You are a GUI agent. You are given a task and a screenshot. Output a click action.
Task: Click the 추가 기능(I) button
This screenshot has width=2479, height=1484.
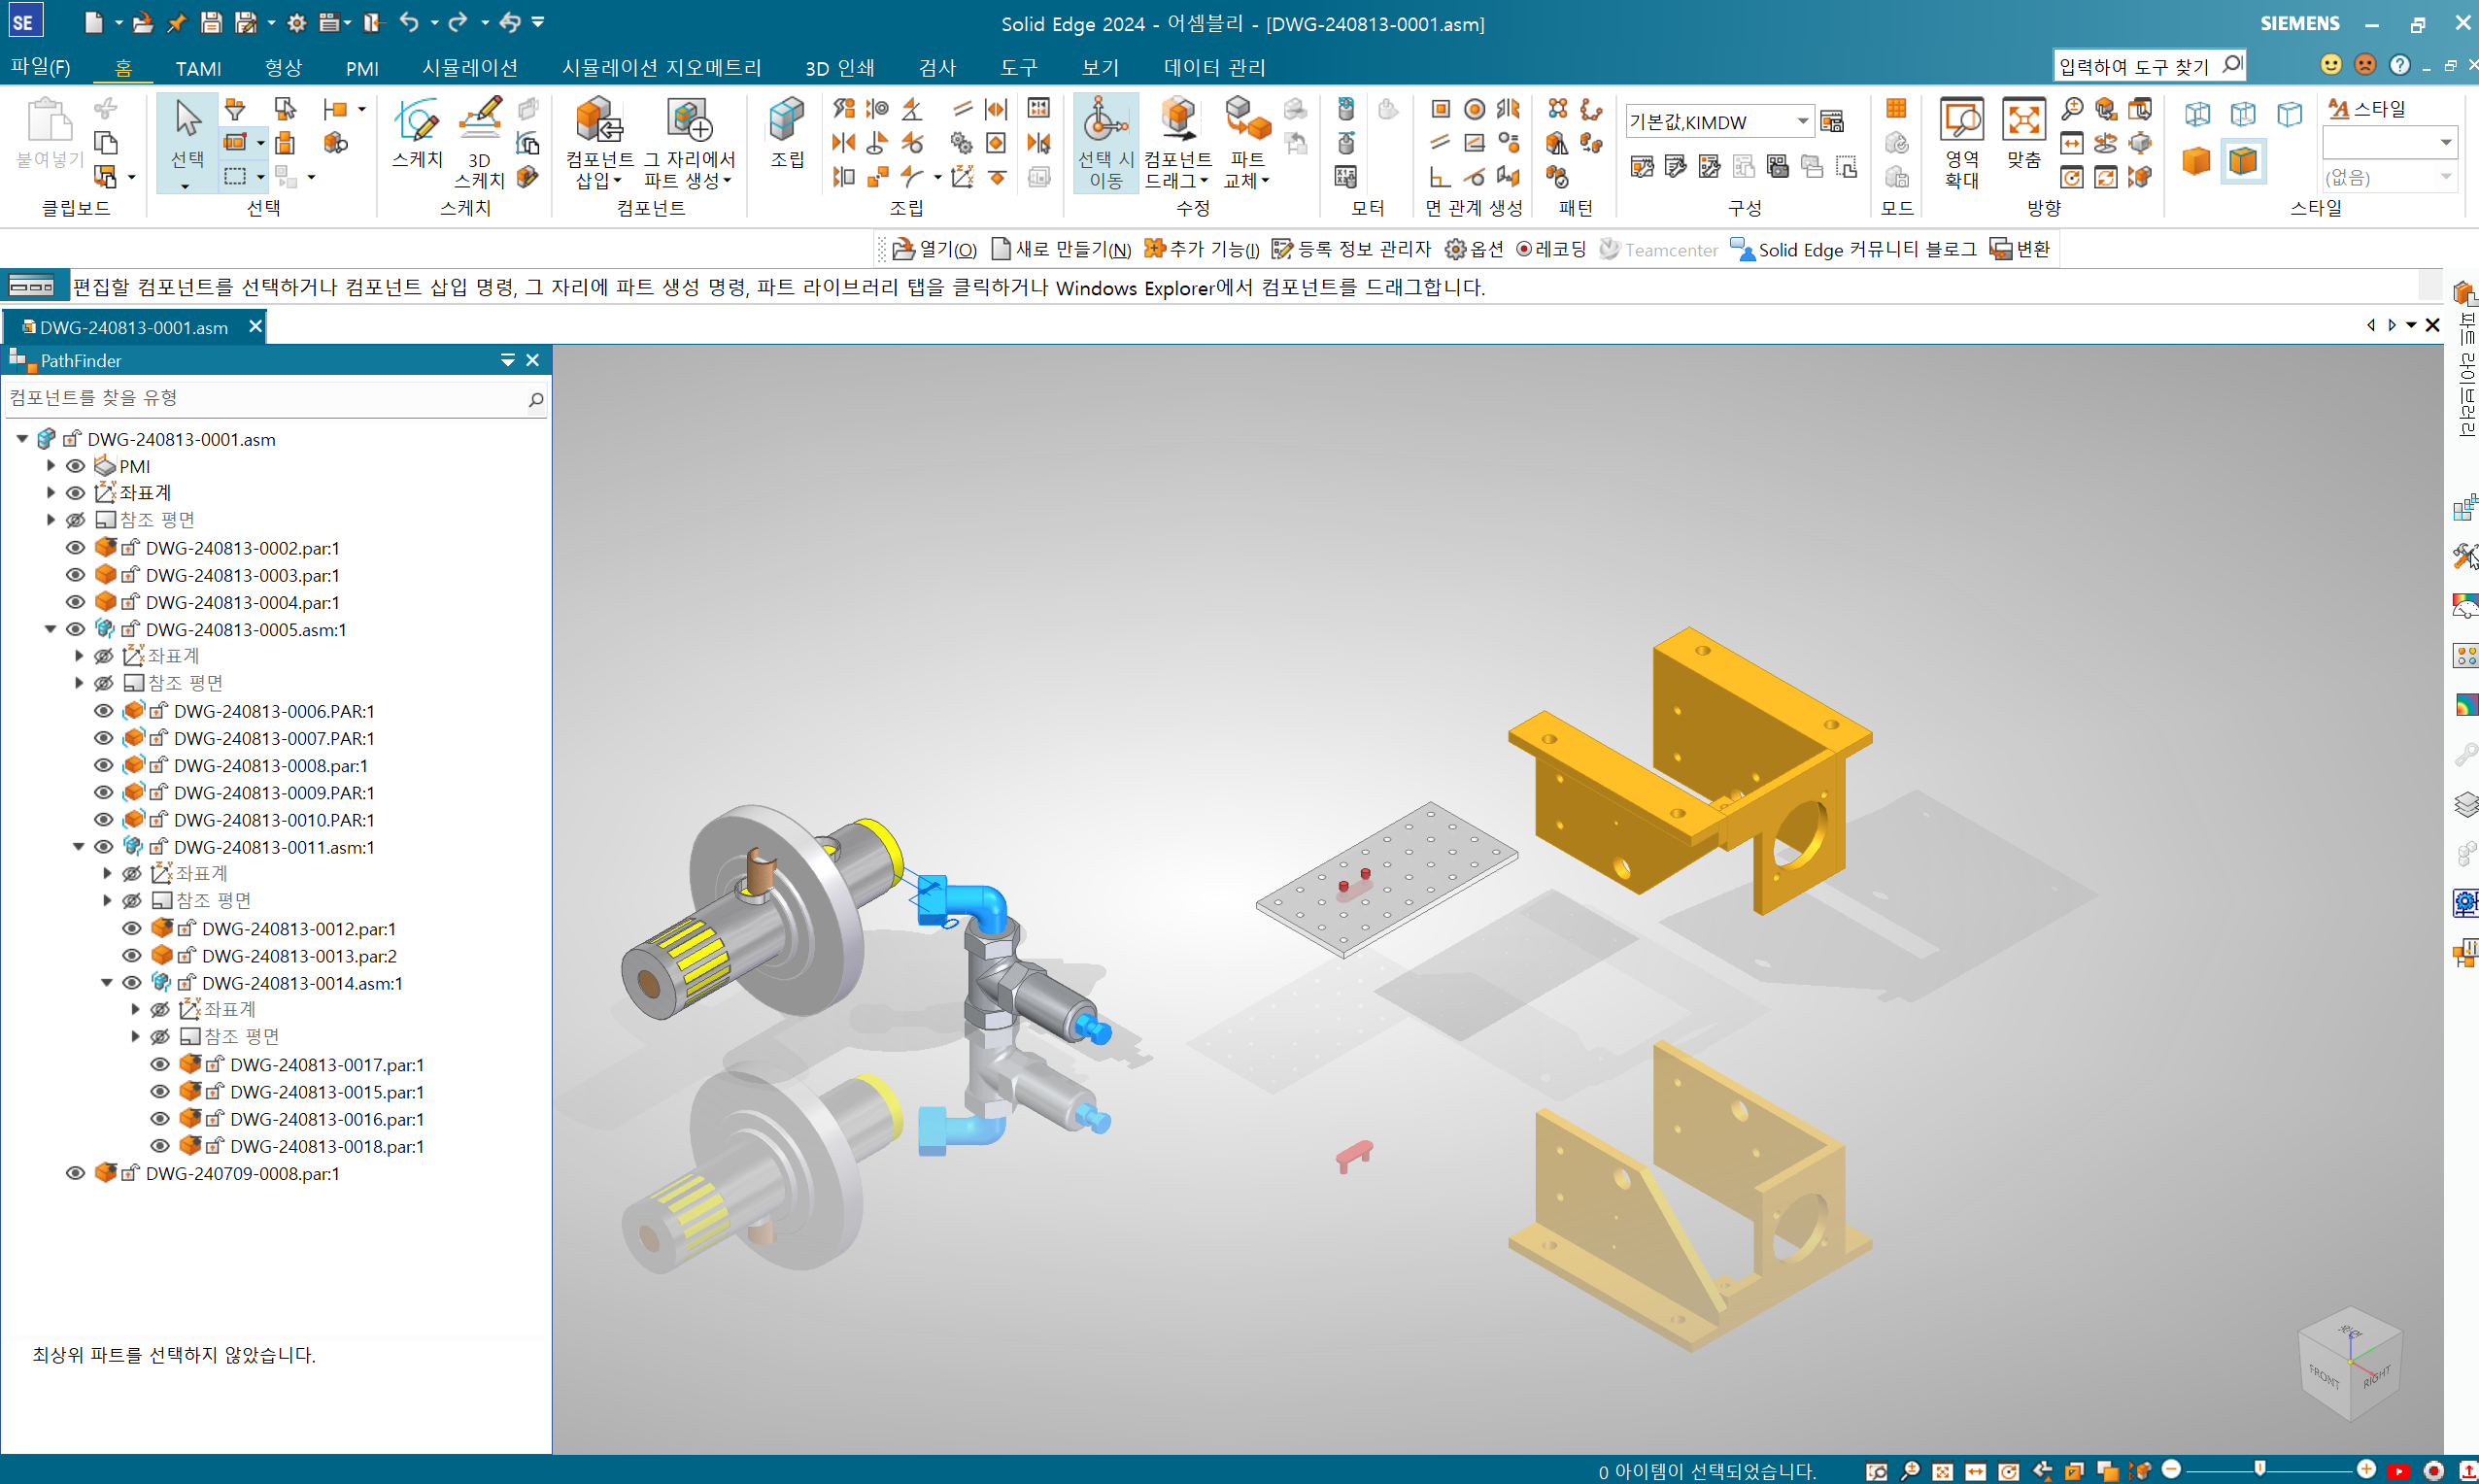coord(1202,249)
